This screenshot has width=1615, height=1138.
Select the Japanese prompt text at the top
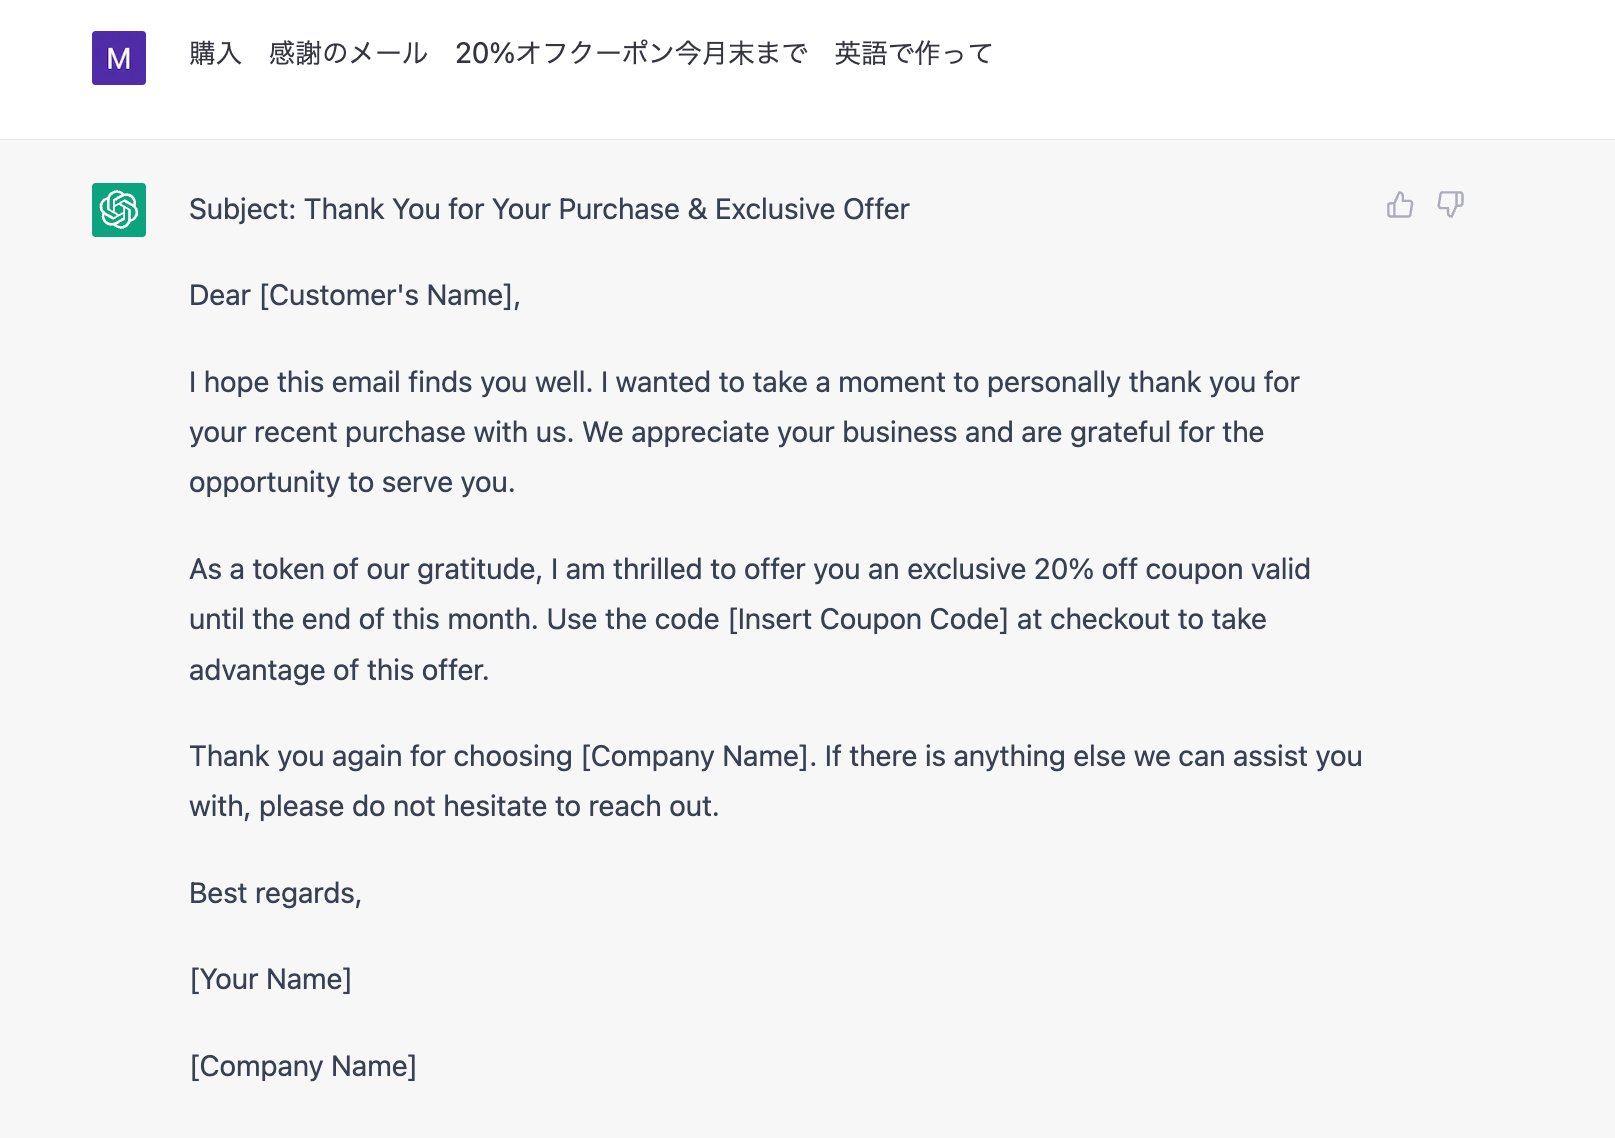point(588,54)
